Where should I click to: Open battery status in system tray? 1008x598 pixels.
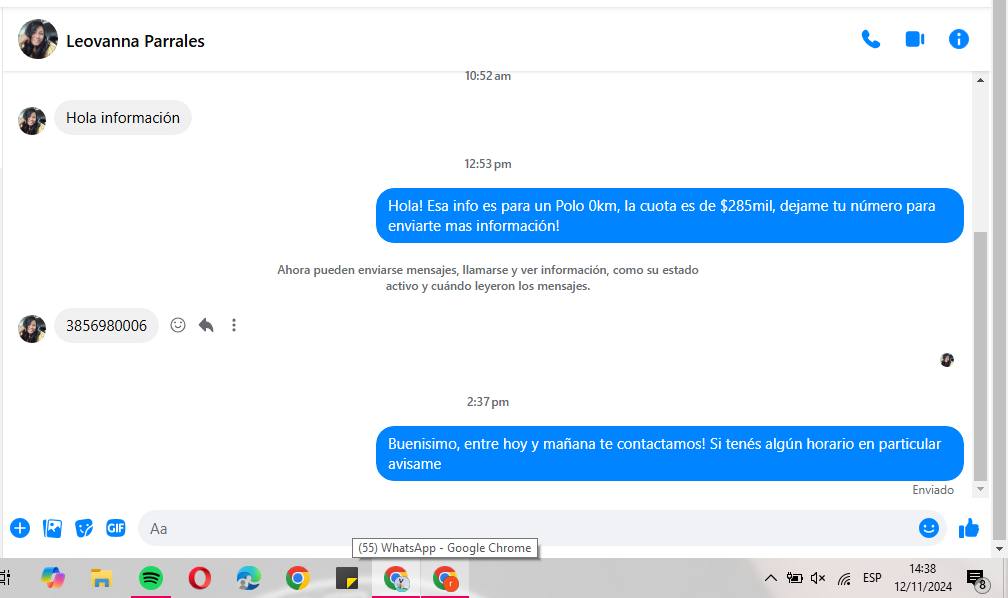(x=795, y=578)
